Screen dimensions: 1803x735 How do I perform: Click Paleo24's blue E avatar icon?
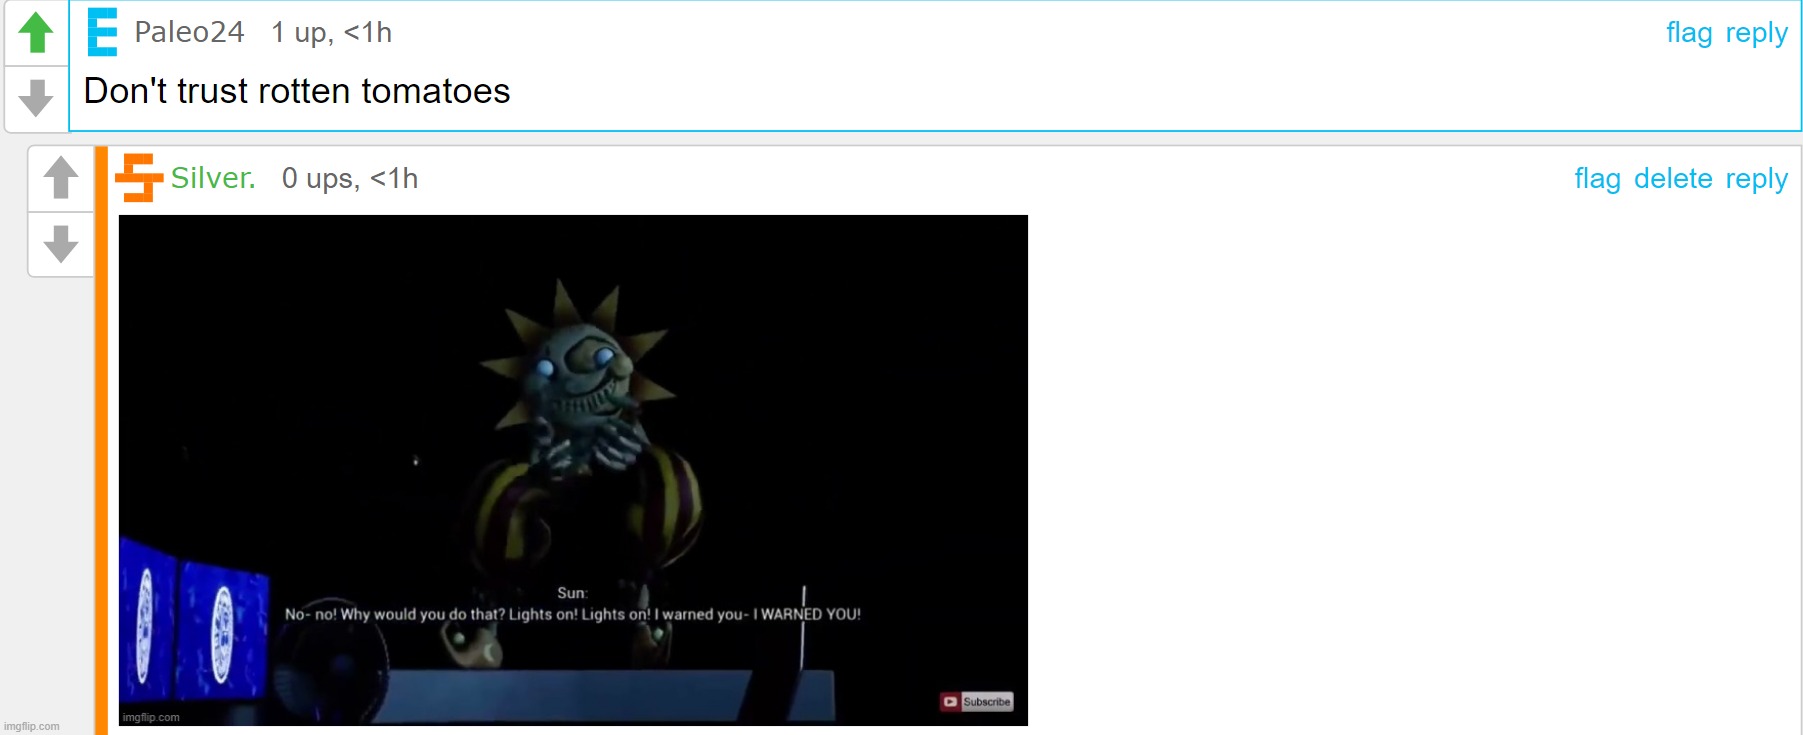102,32
